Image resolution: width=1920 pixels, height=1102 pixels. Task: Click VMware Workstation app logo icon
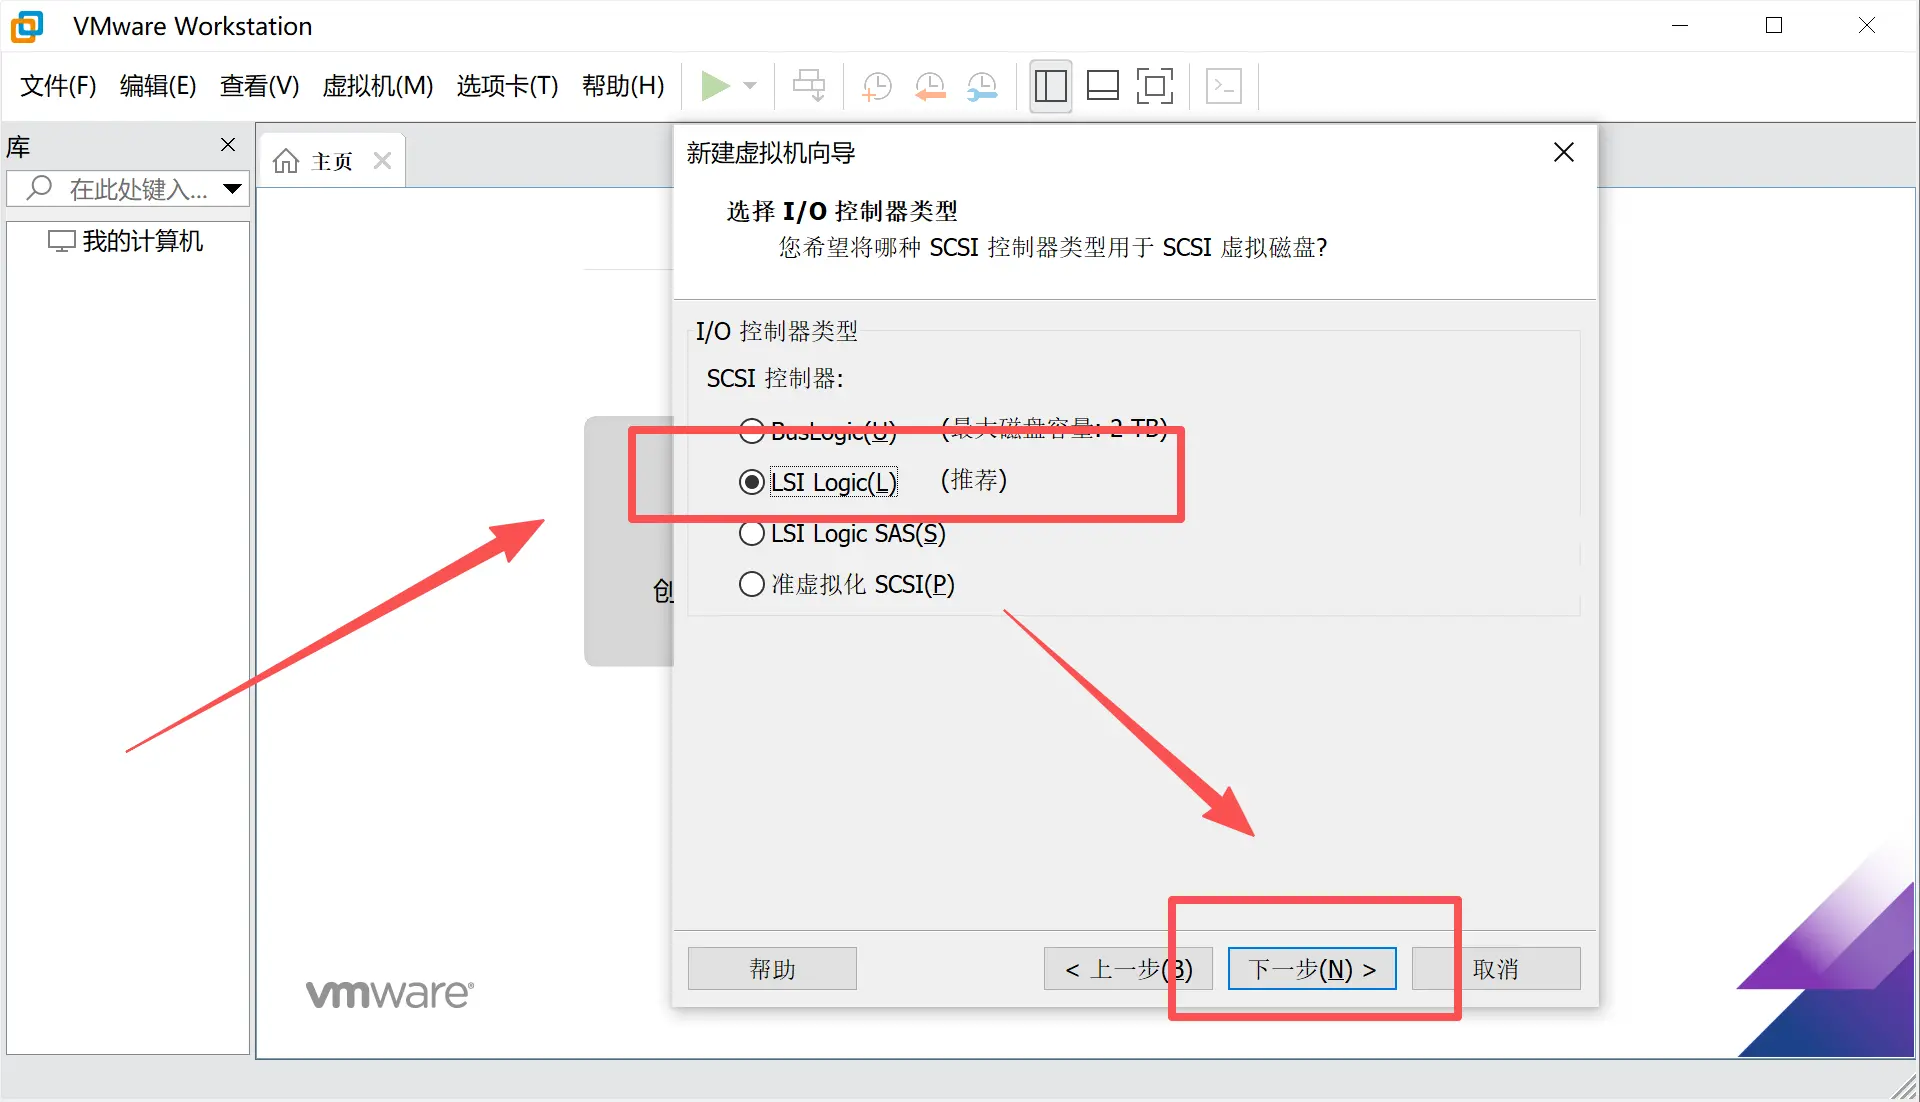point(27,26)
